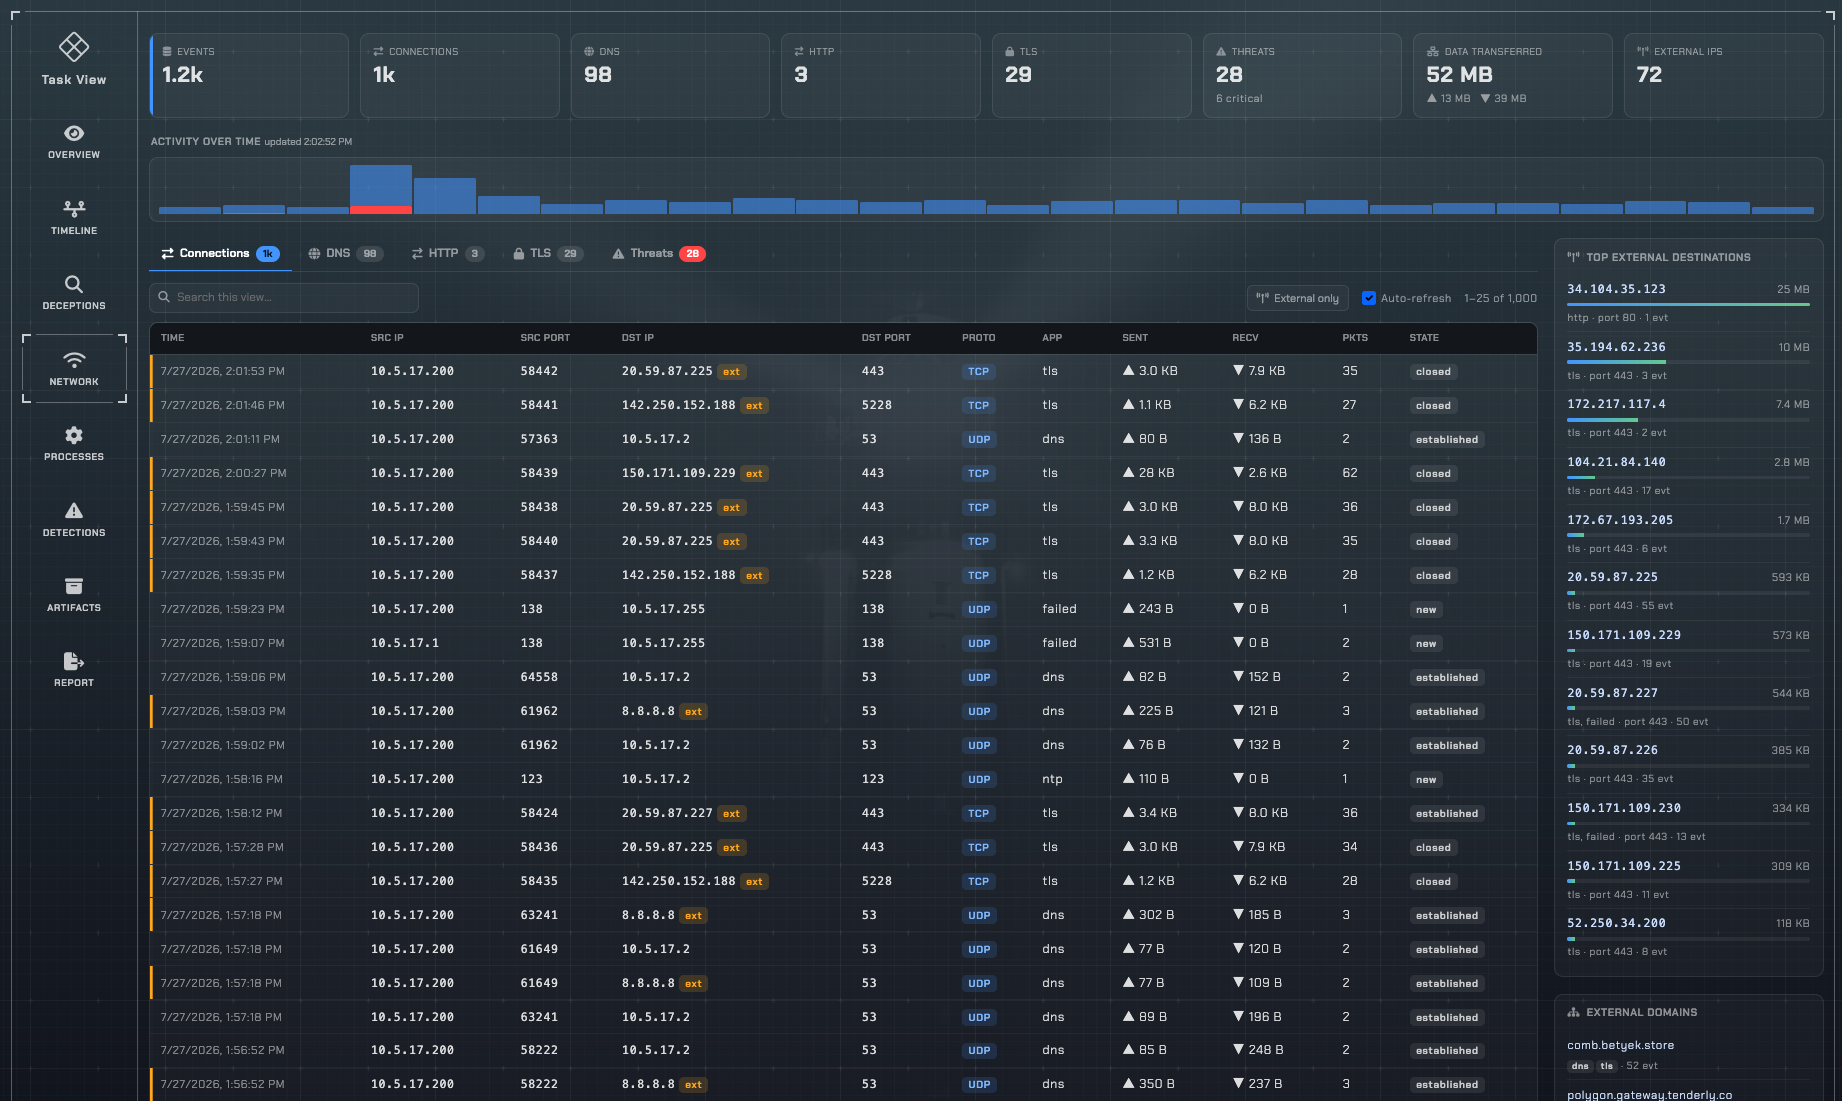Sort table by SENT column header
Viewport: 1842px width, 1101px height.
[1135, 338]
